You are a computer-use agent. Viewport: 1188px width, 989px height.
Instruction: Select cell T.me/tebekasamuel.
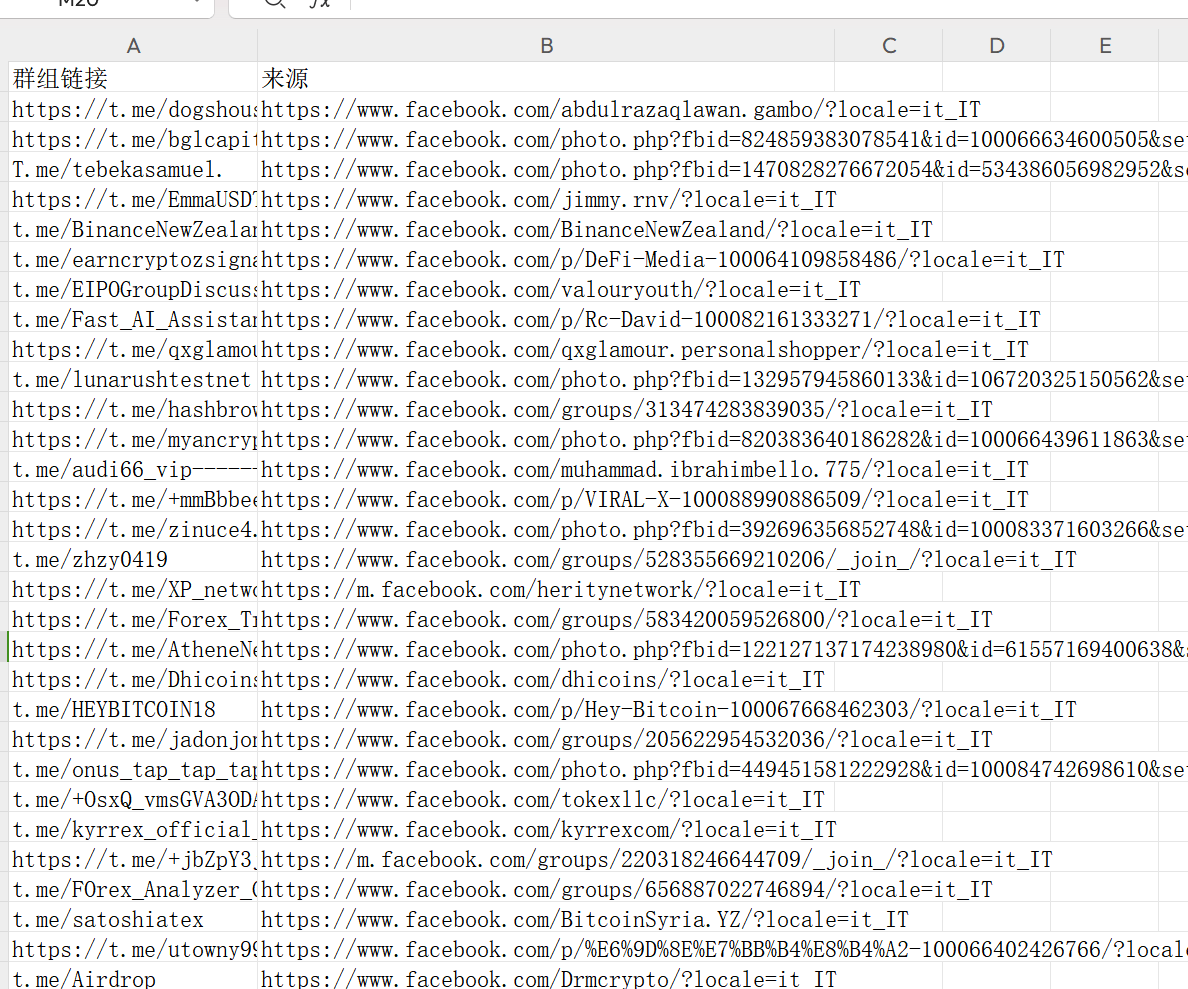point(133,169)
